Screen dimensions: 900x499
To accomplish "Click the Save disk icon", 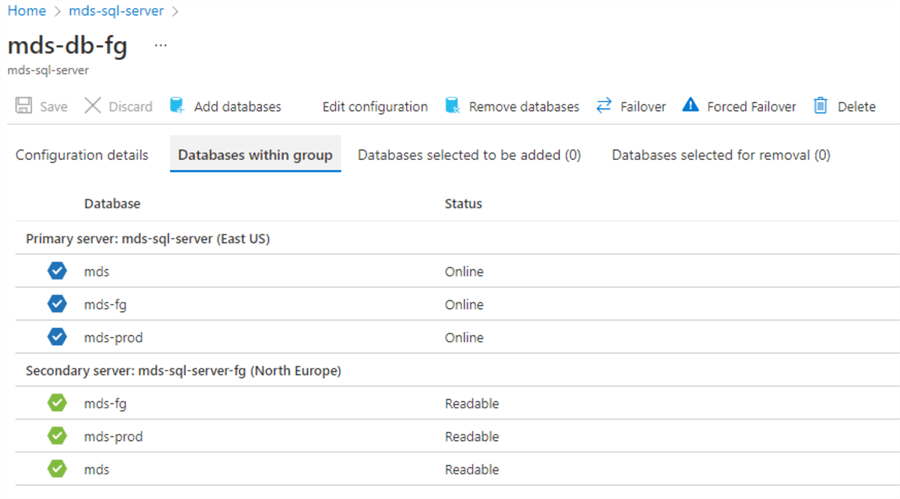I will tap(24, 106).
